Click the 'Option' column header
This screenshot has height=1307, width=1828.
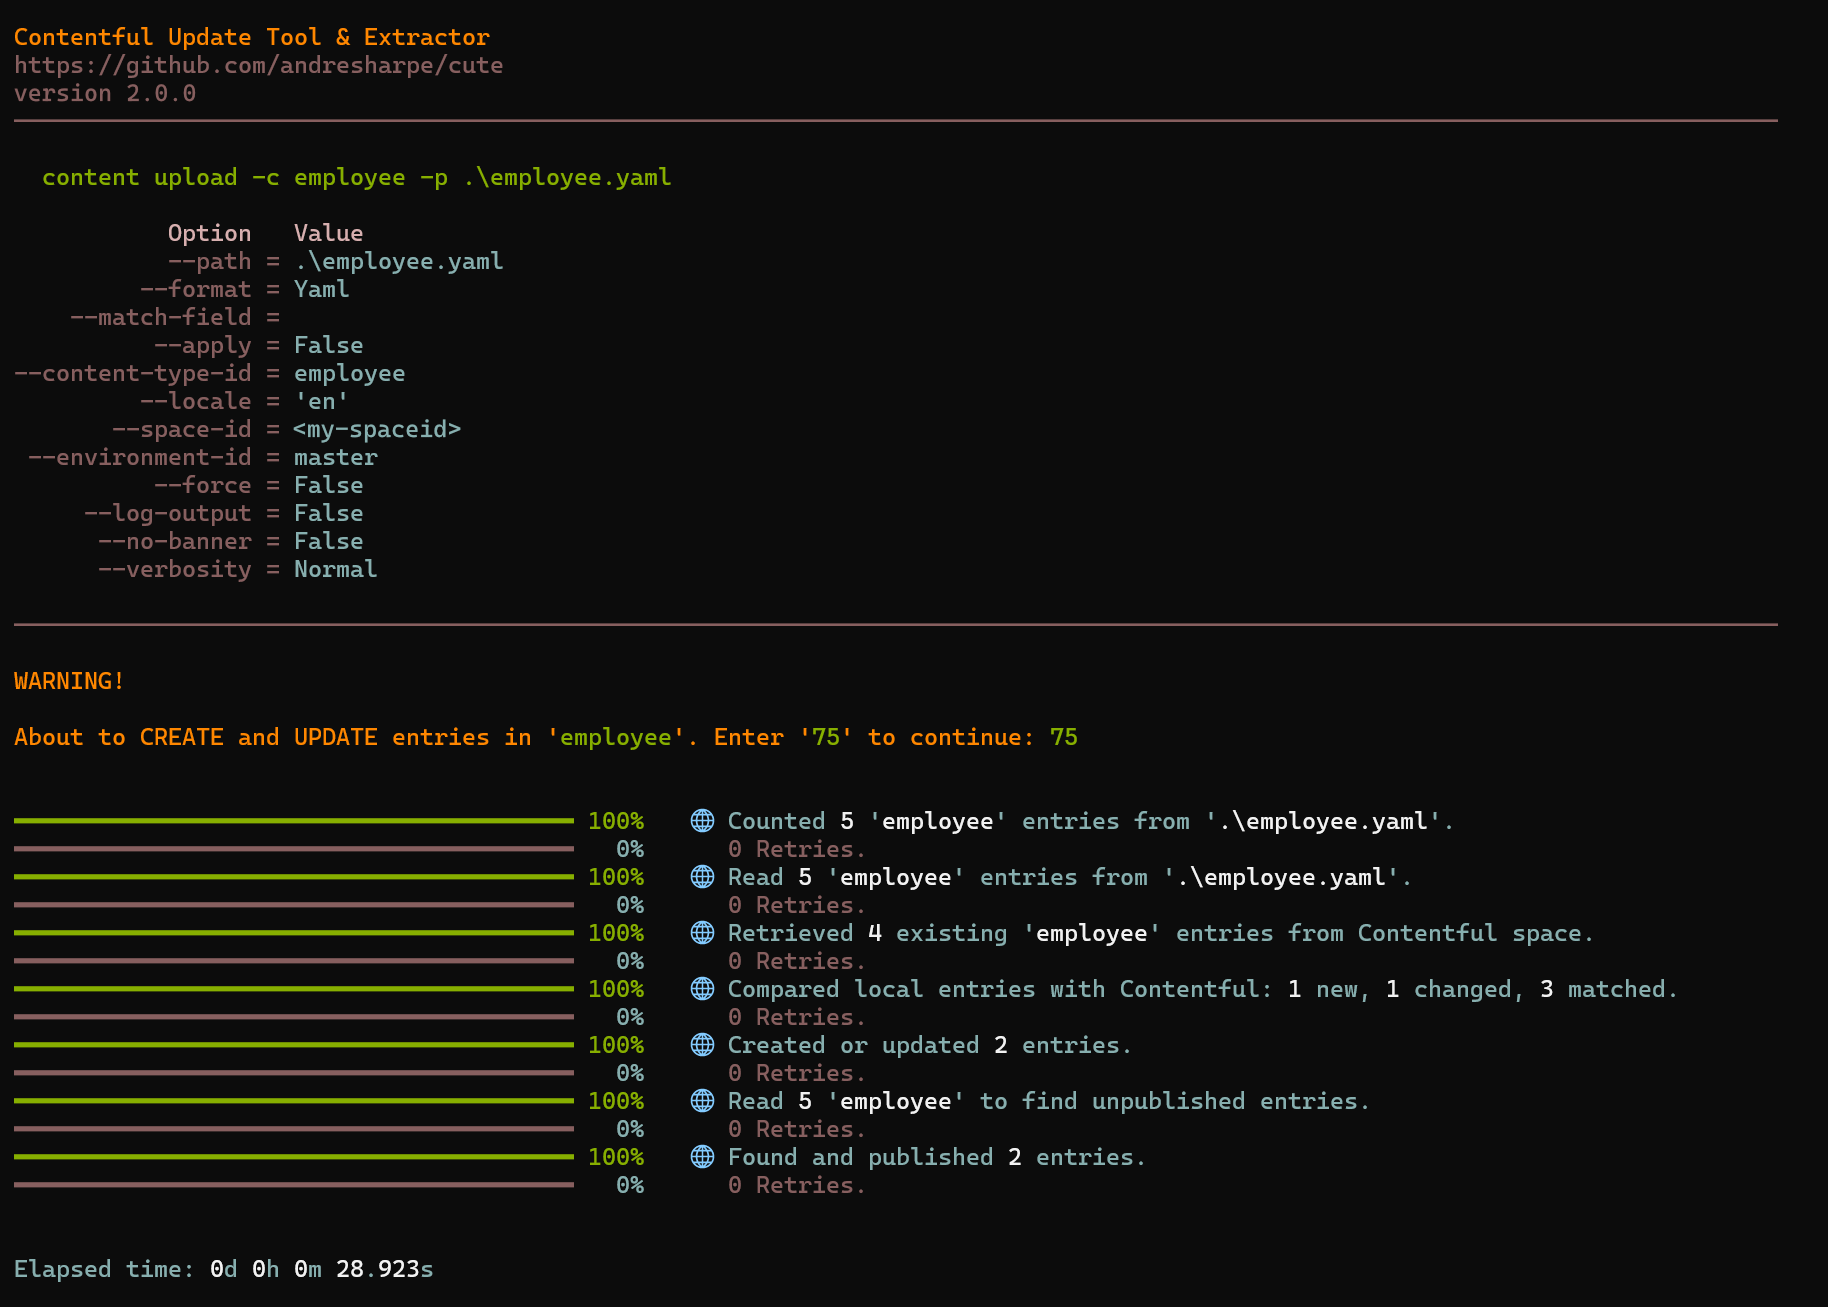210,233
